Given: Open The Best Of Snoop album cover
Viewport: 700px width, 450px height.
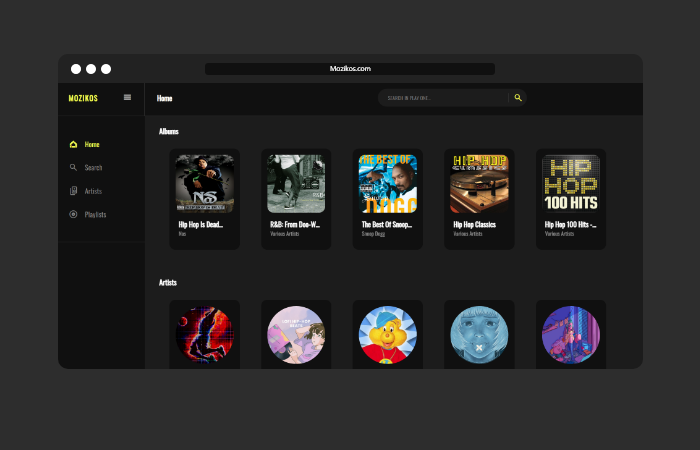Looking at the screenshot, I should (388, 183).
